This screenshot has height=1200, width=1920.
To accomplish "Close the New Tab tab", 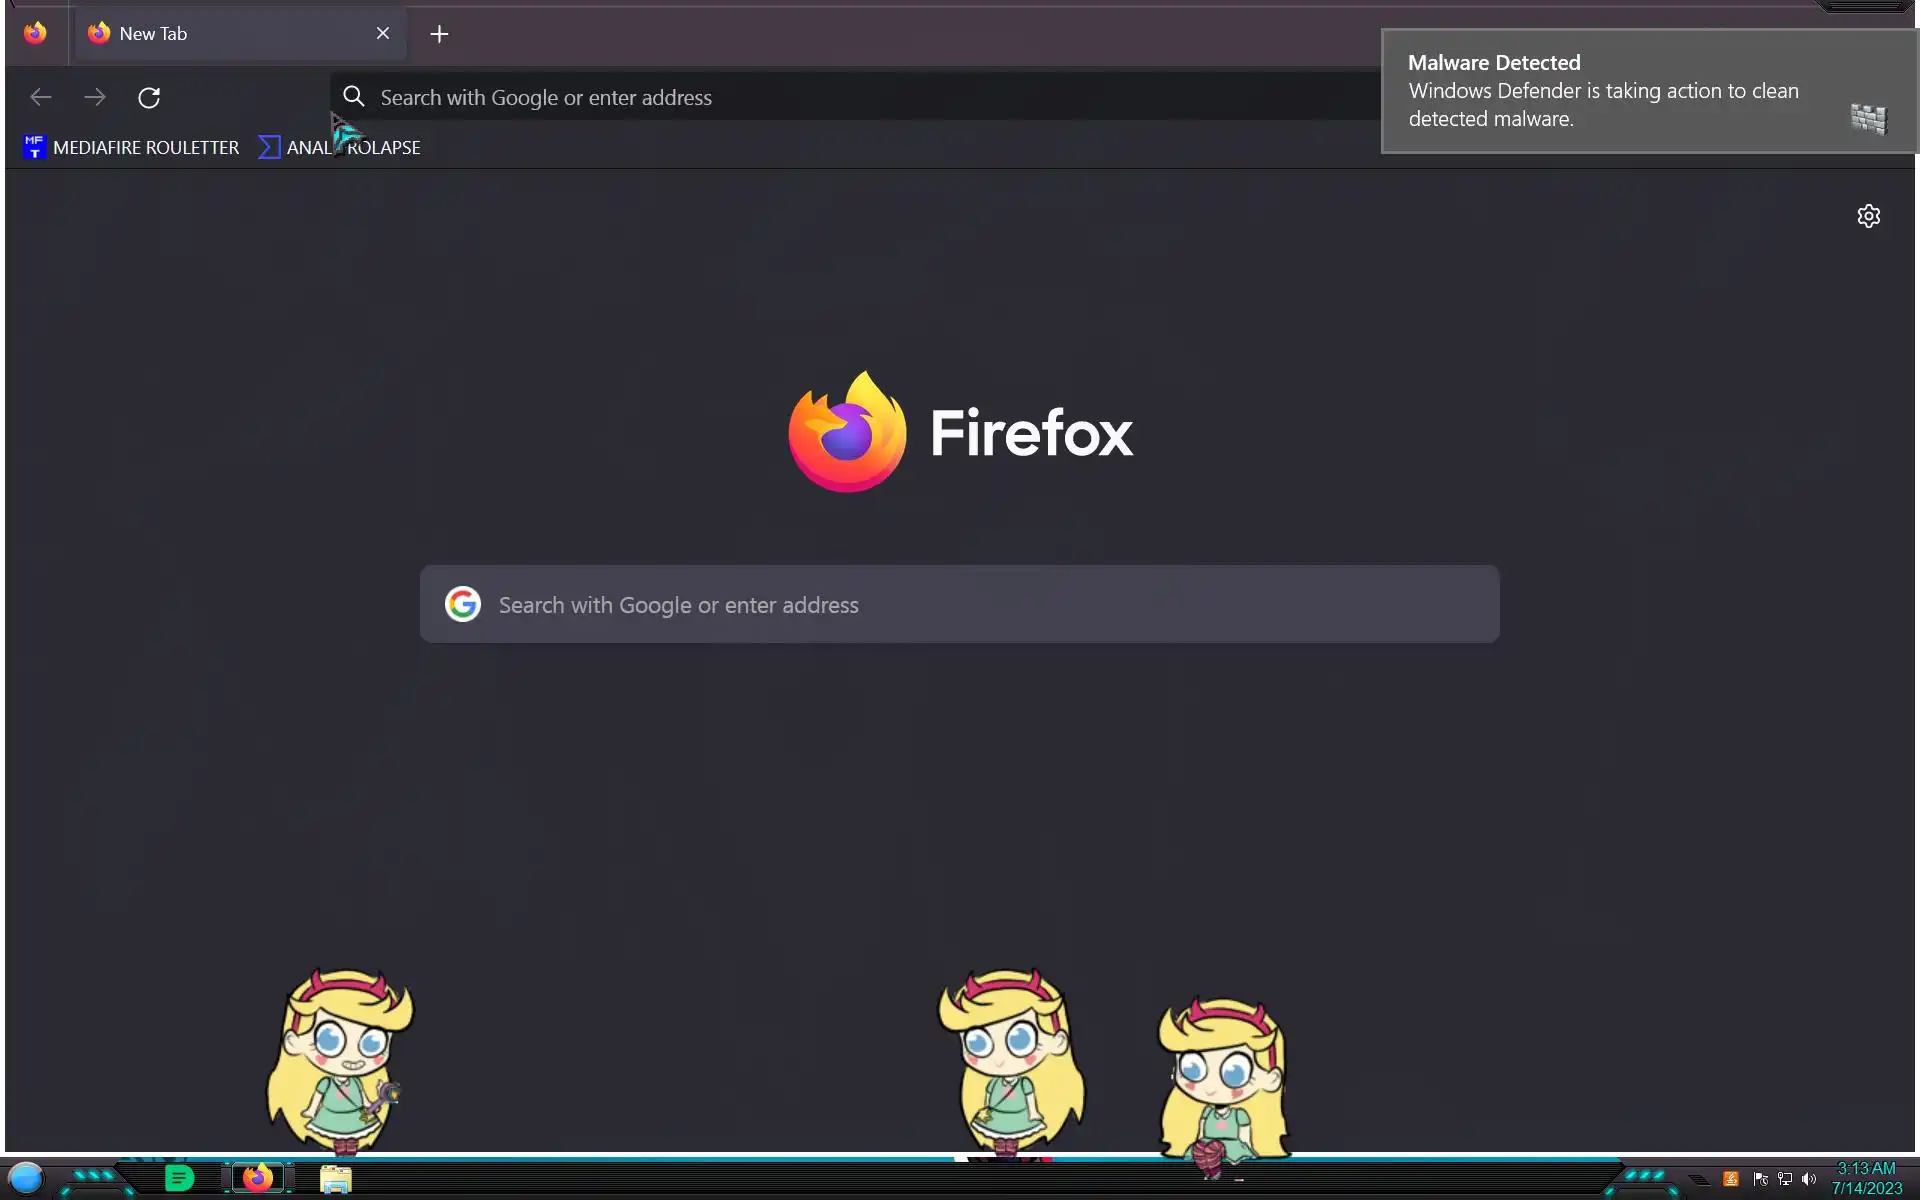I will point(383,33).
